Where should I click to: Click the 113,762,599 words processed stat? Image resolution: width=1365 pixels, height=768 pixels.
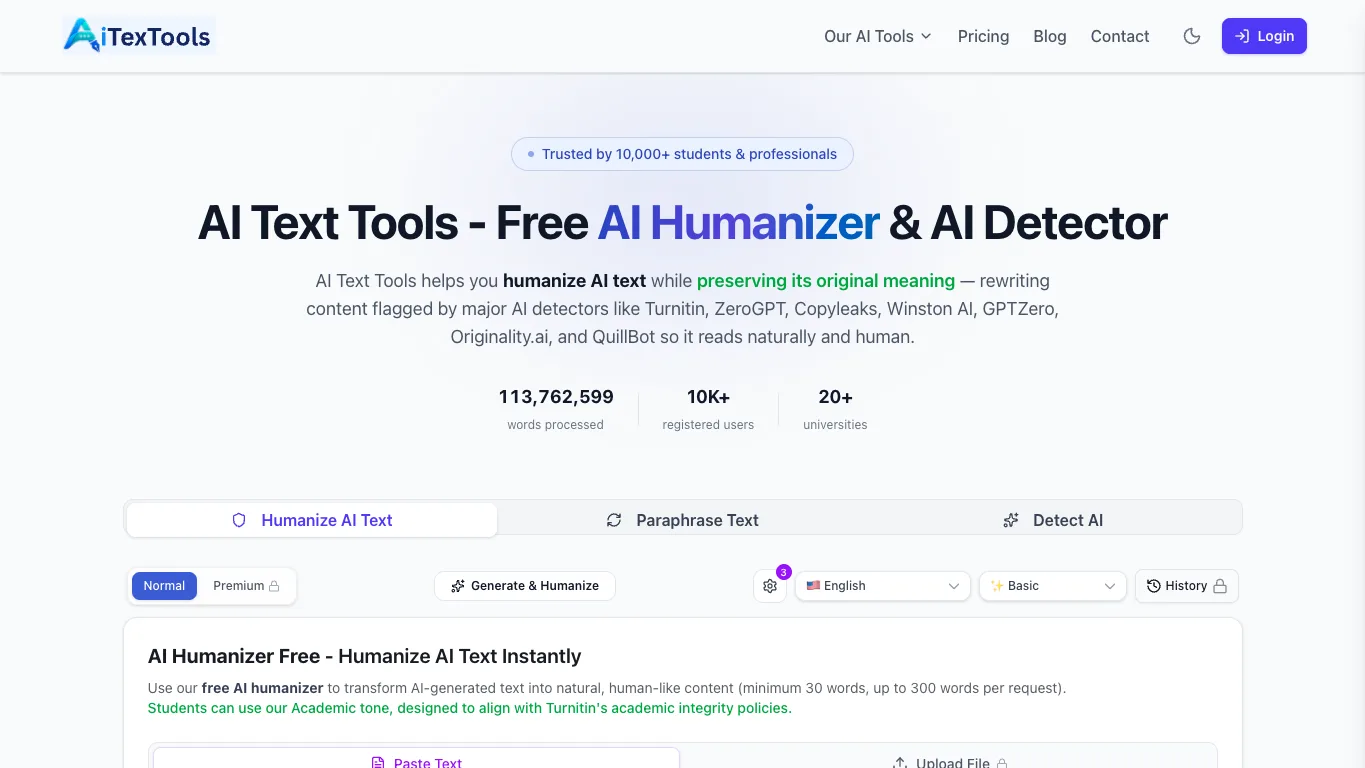click(x=556, y=409)
